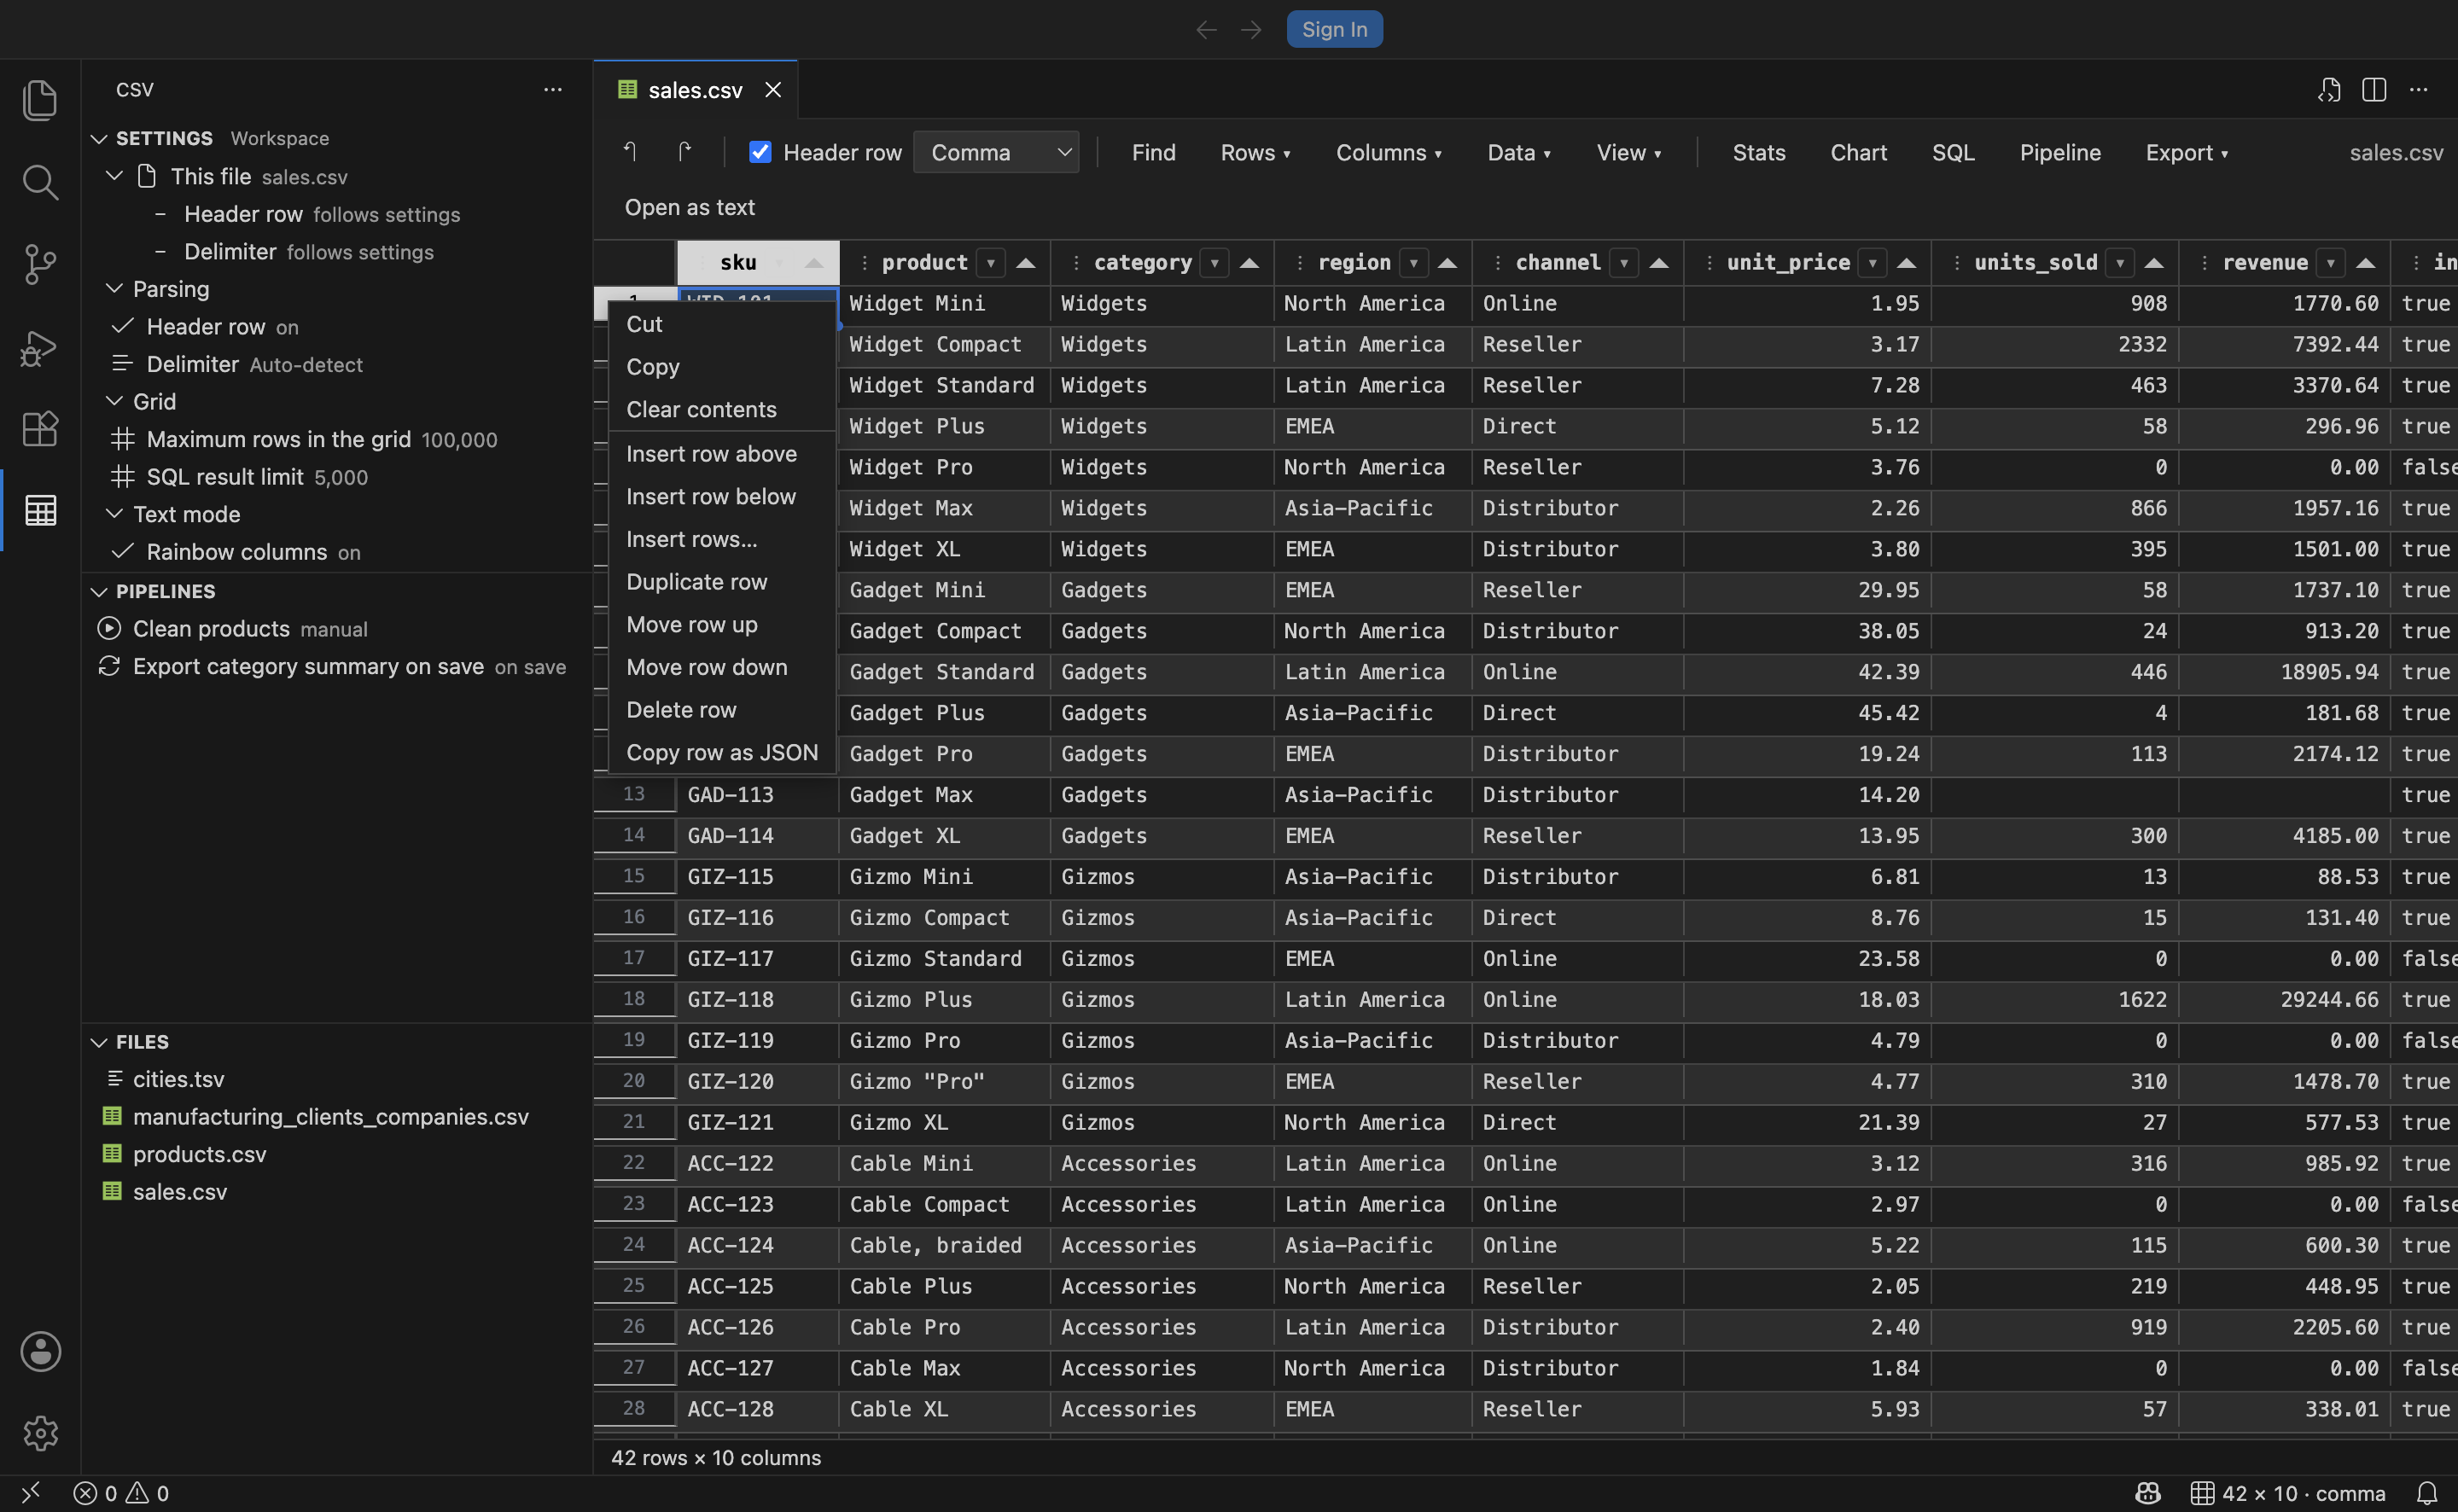Go forward with the navigation arrow
2458x1512 pixels.
1251,30
